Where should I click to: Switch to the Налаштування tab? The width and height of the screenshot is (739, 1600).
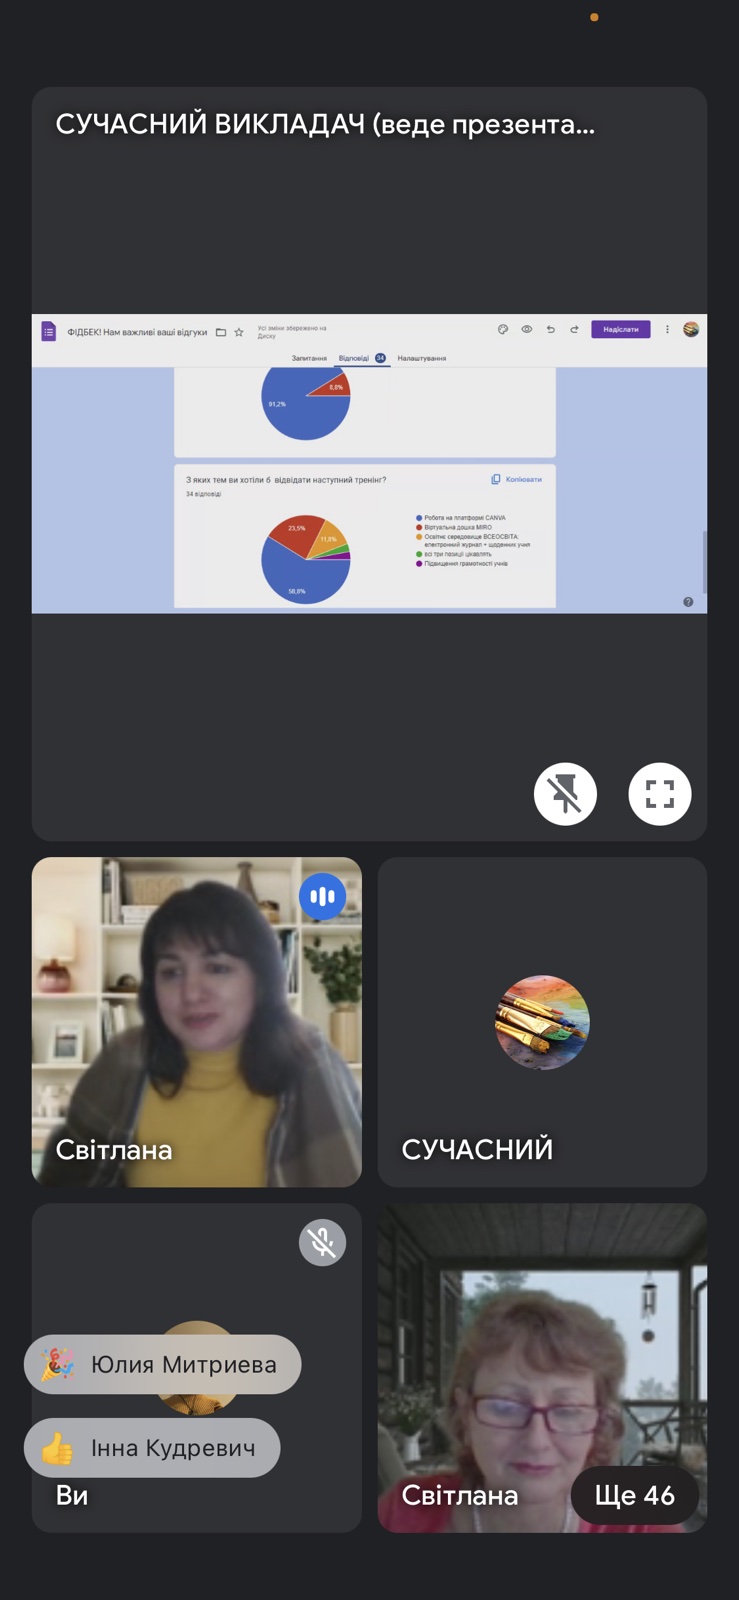click(421, 358)
